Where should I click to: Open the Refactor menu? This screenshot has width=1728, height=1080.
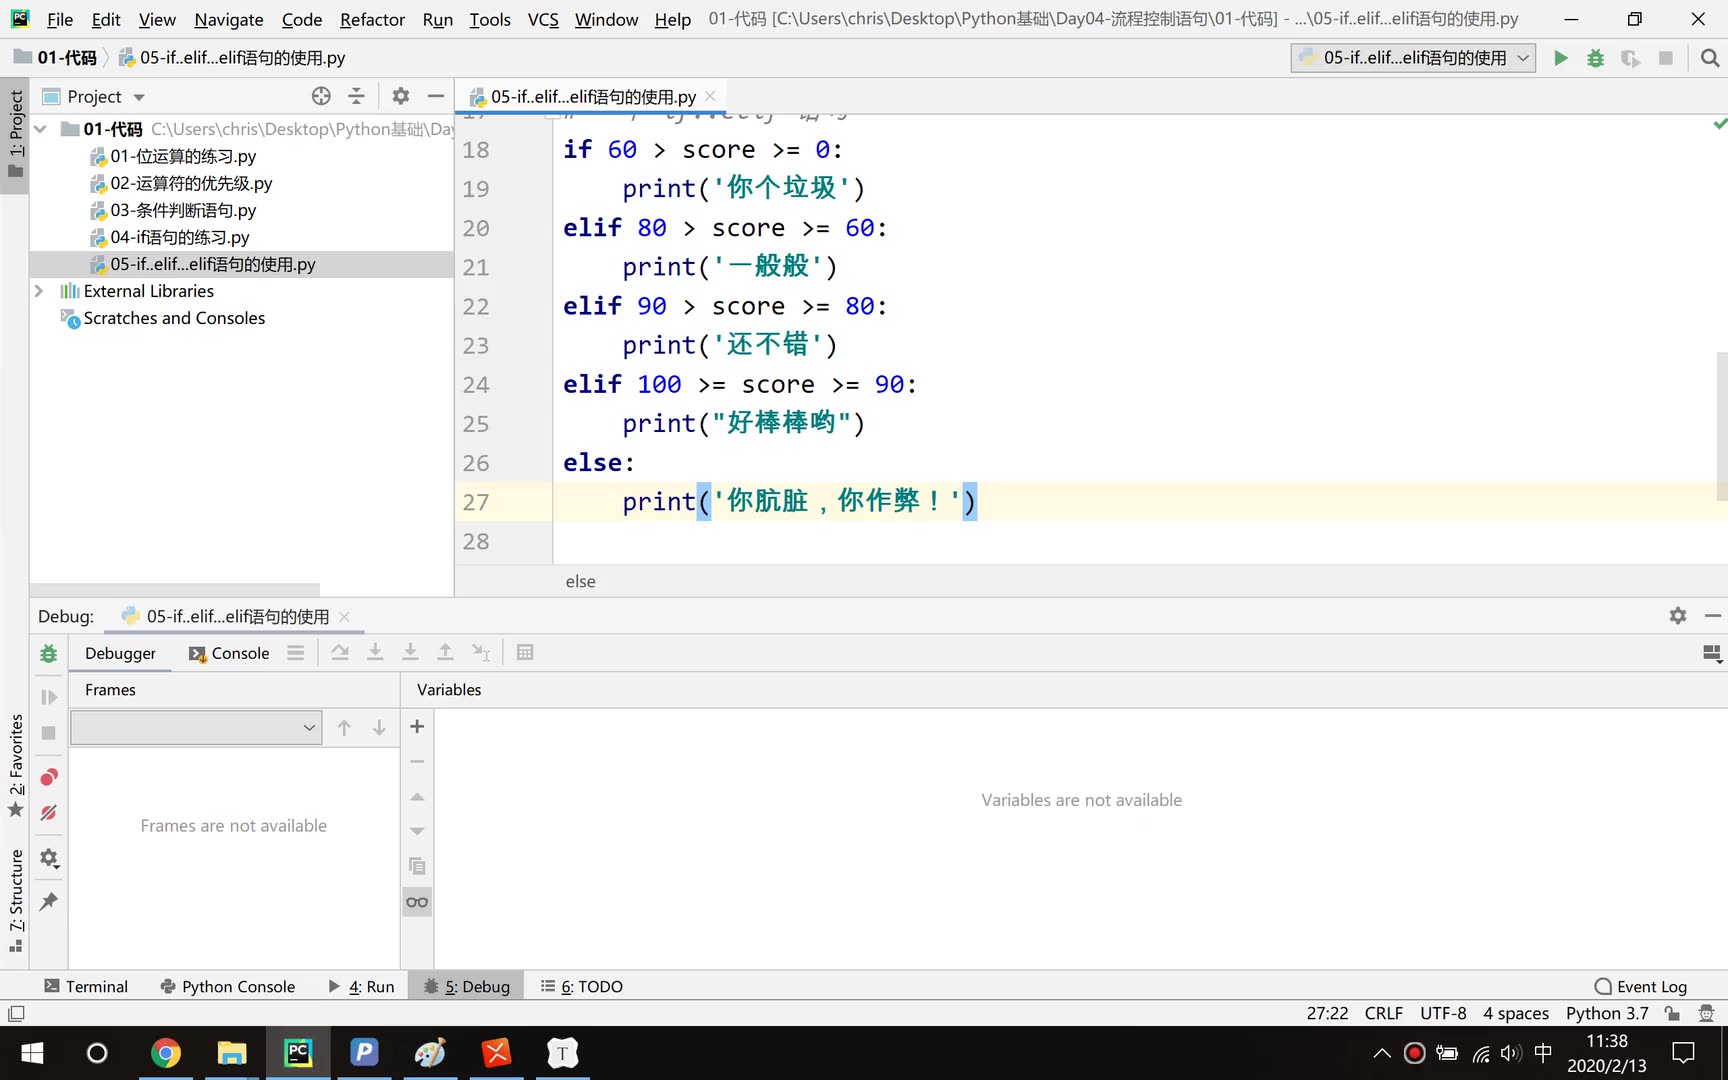pyautogui.click(x=372, y=19)
